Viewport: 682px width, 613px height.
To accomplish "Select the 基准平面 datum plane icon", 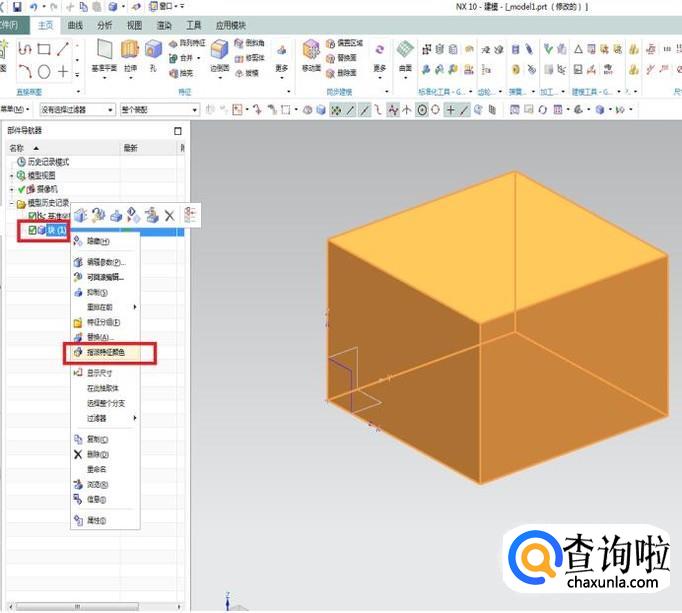I will tap(104, 51).
